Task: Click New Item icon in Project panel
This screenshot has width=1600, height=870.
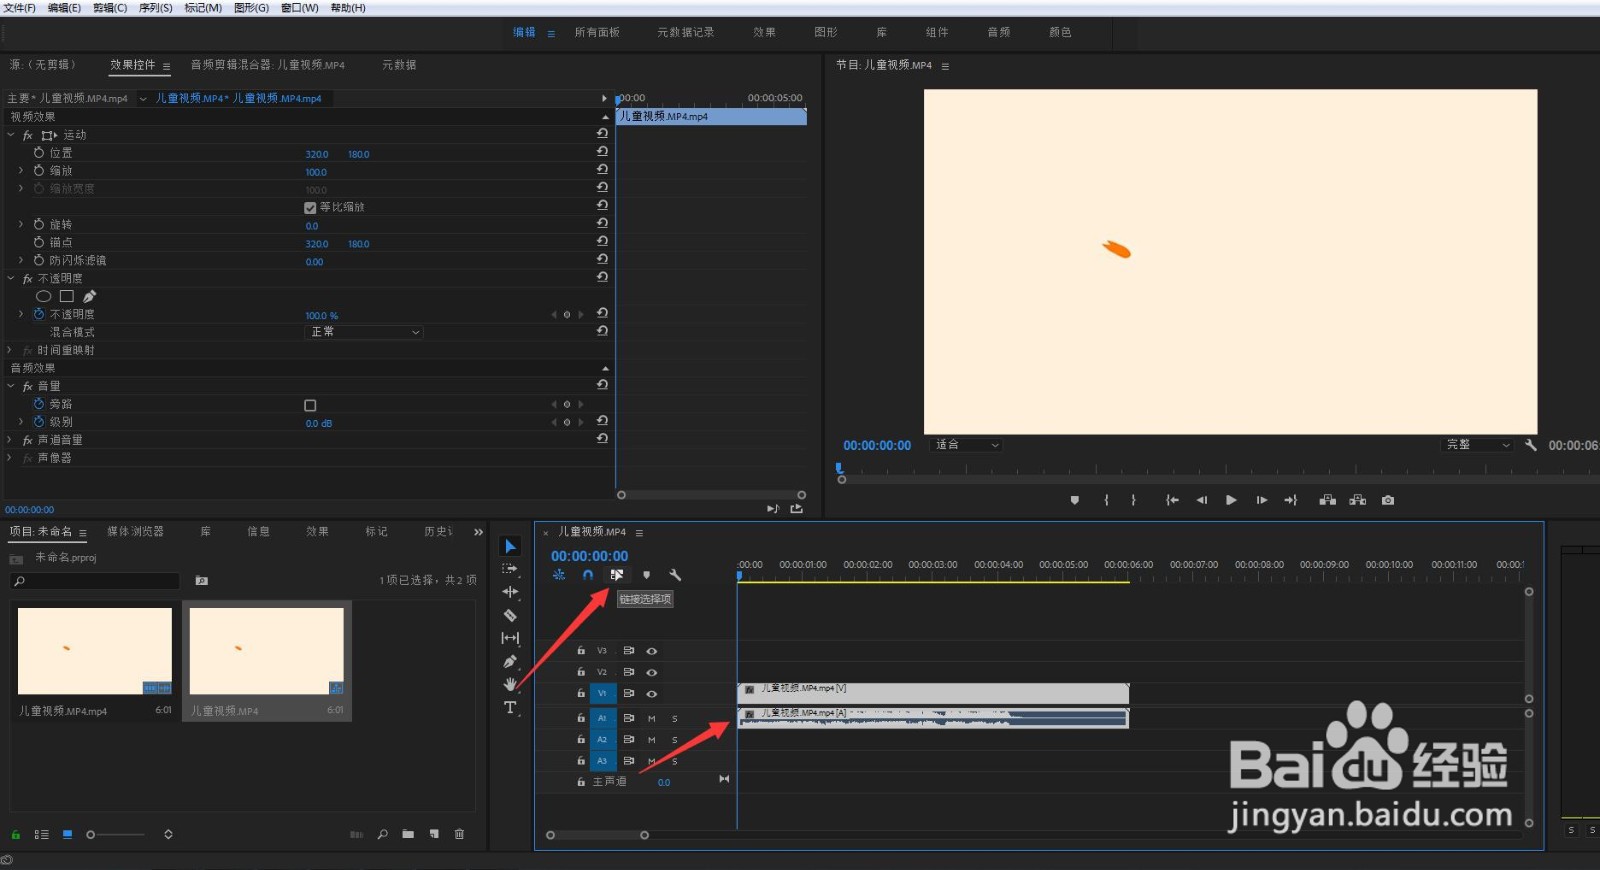Action: (x=434, y=834)
